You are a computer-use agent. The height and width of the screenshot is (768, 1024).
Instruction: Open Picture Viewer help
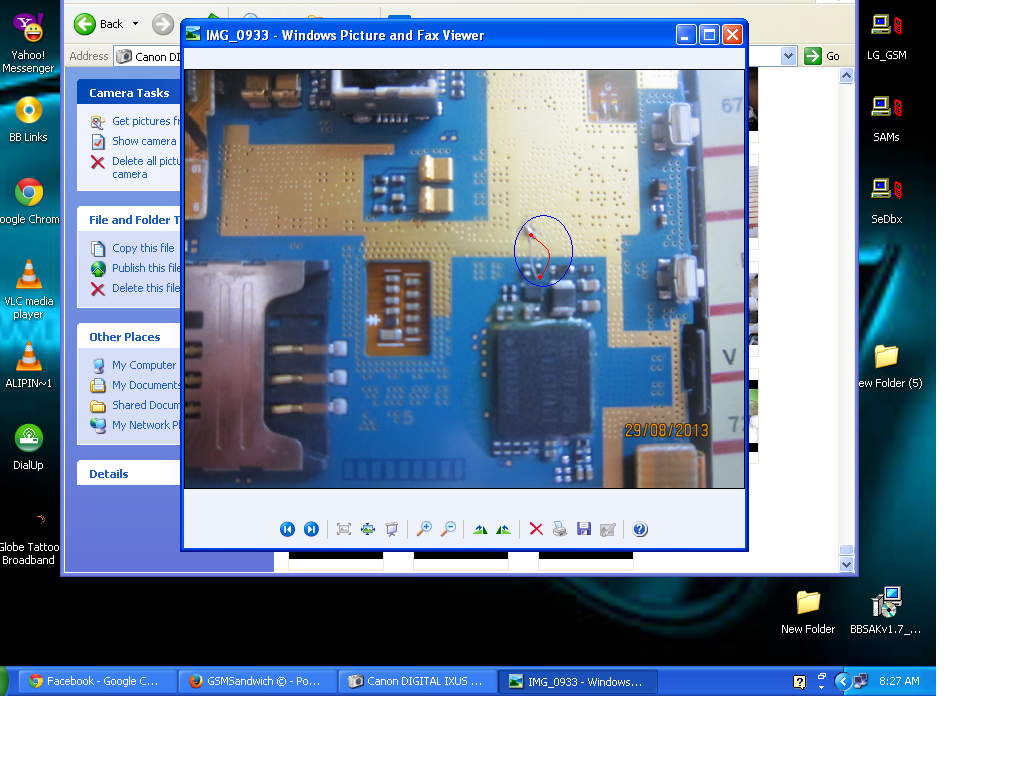click(641, 529)
